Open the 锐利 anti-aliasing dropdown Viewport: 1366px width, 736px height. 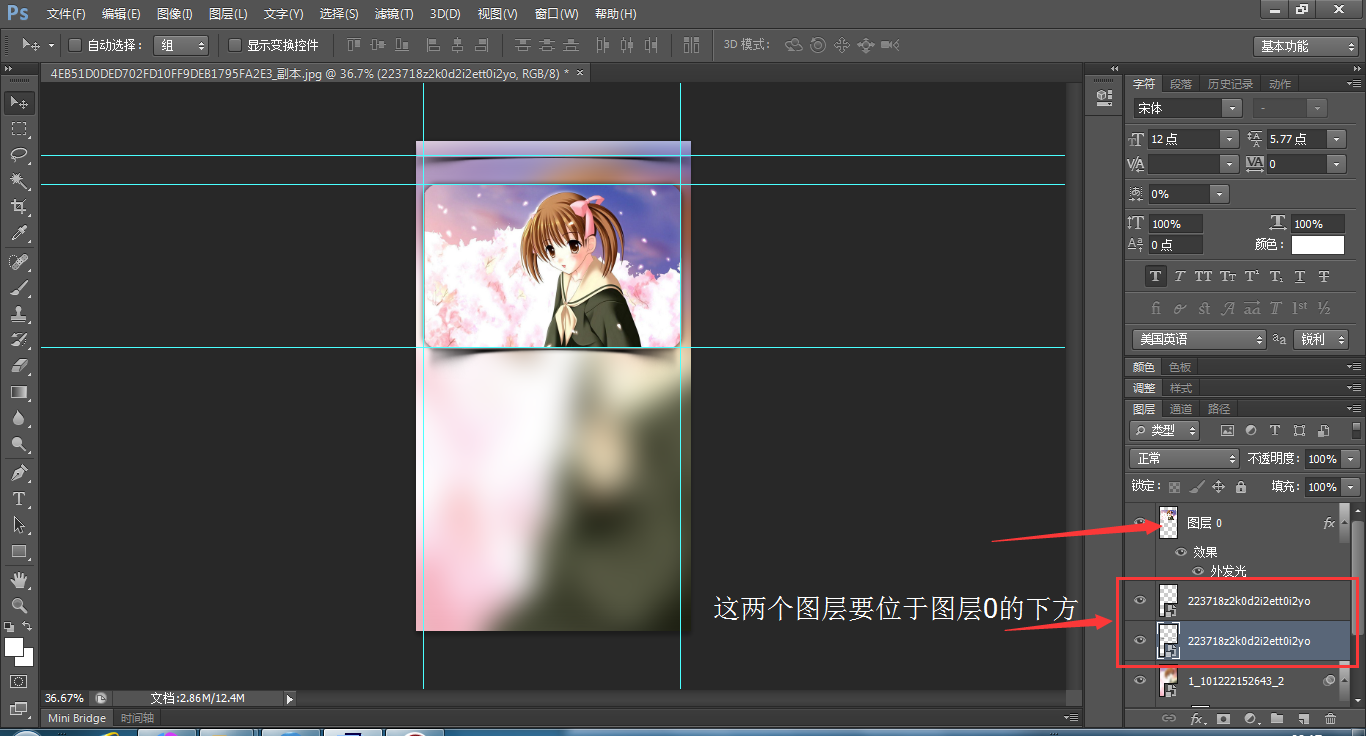point(1320,339)
